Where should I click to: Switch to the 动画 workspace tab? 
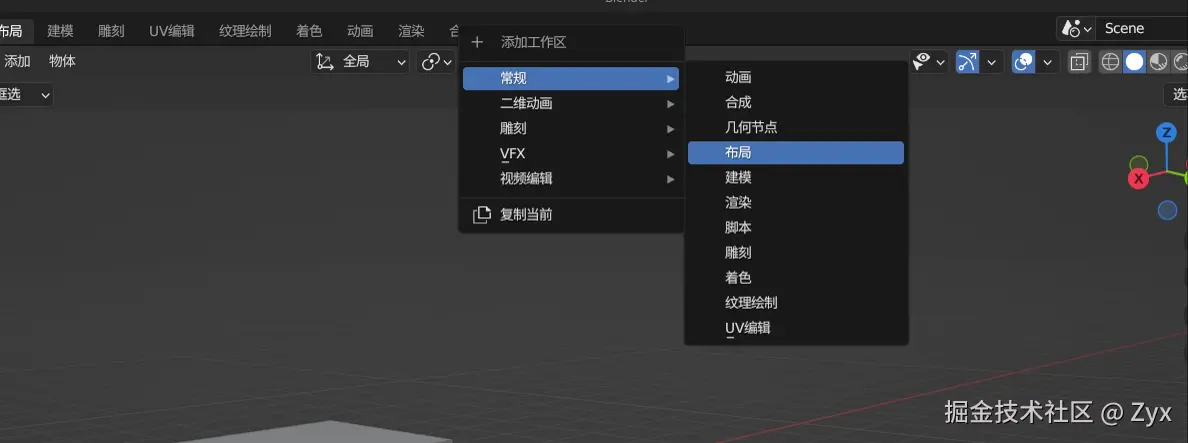tap(360, 31)
